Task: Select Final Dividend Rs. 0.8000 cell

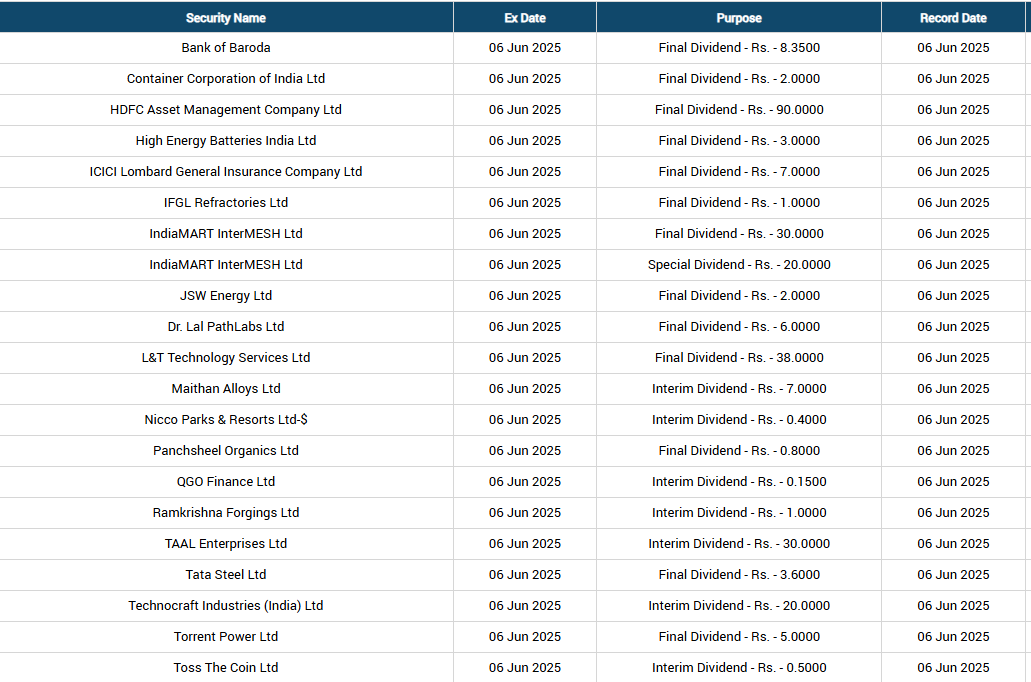Action: point(739,450)
